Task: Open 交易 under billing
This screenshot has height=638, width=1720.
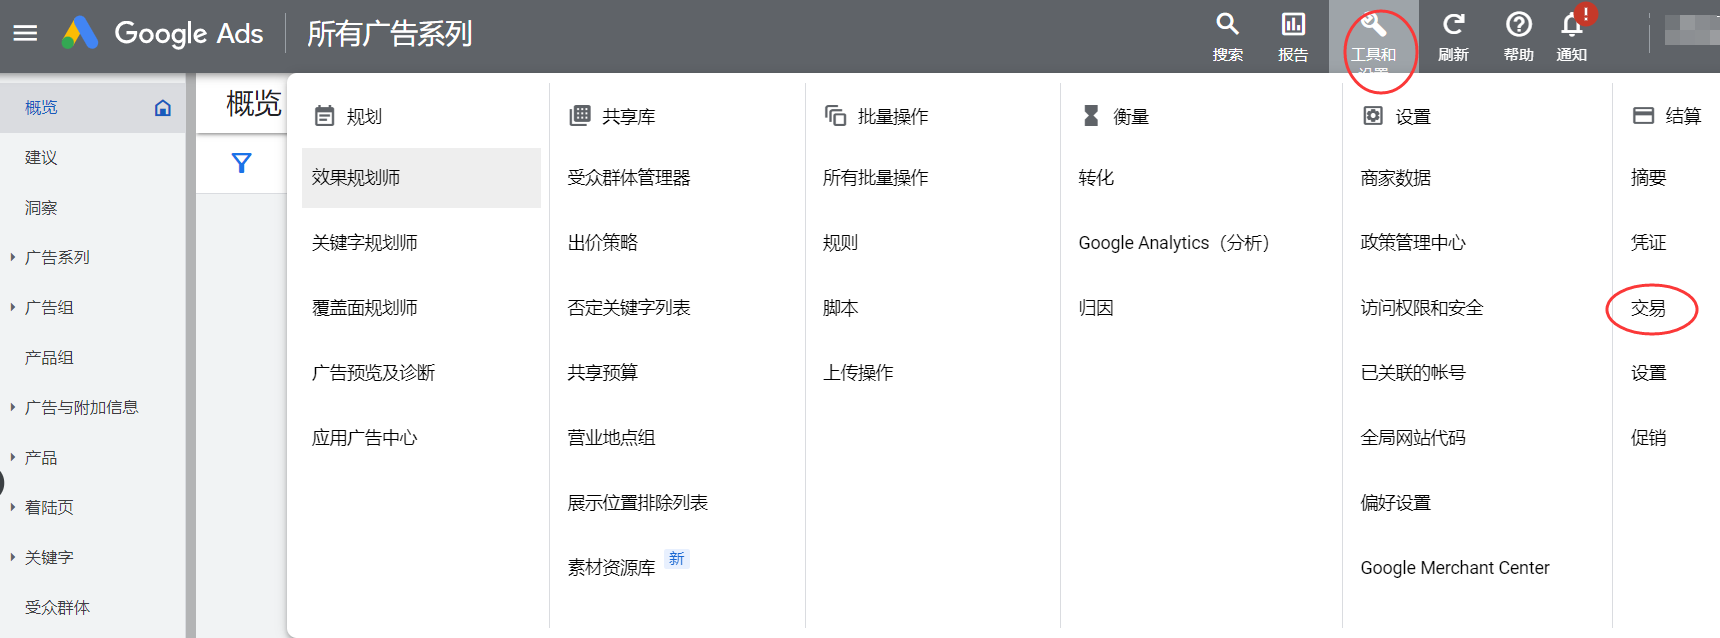Action: [x=1649, y=308]
